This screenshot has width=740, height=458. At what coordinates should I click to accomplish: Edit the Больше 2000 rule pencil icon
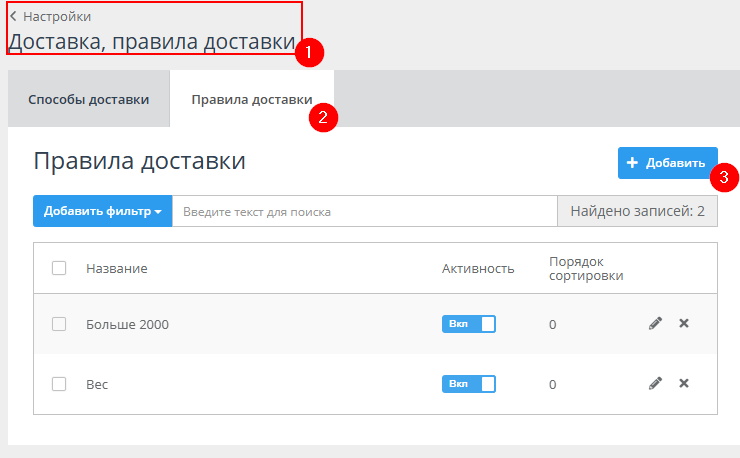[655, 323]
